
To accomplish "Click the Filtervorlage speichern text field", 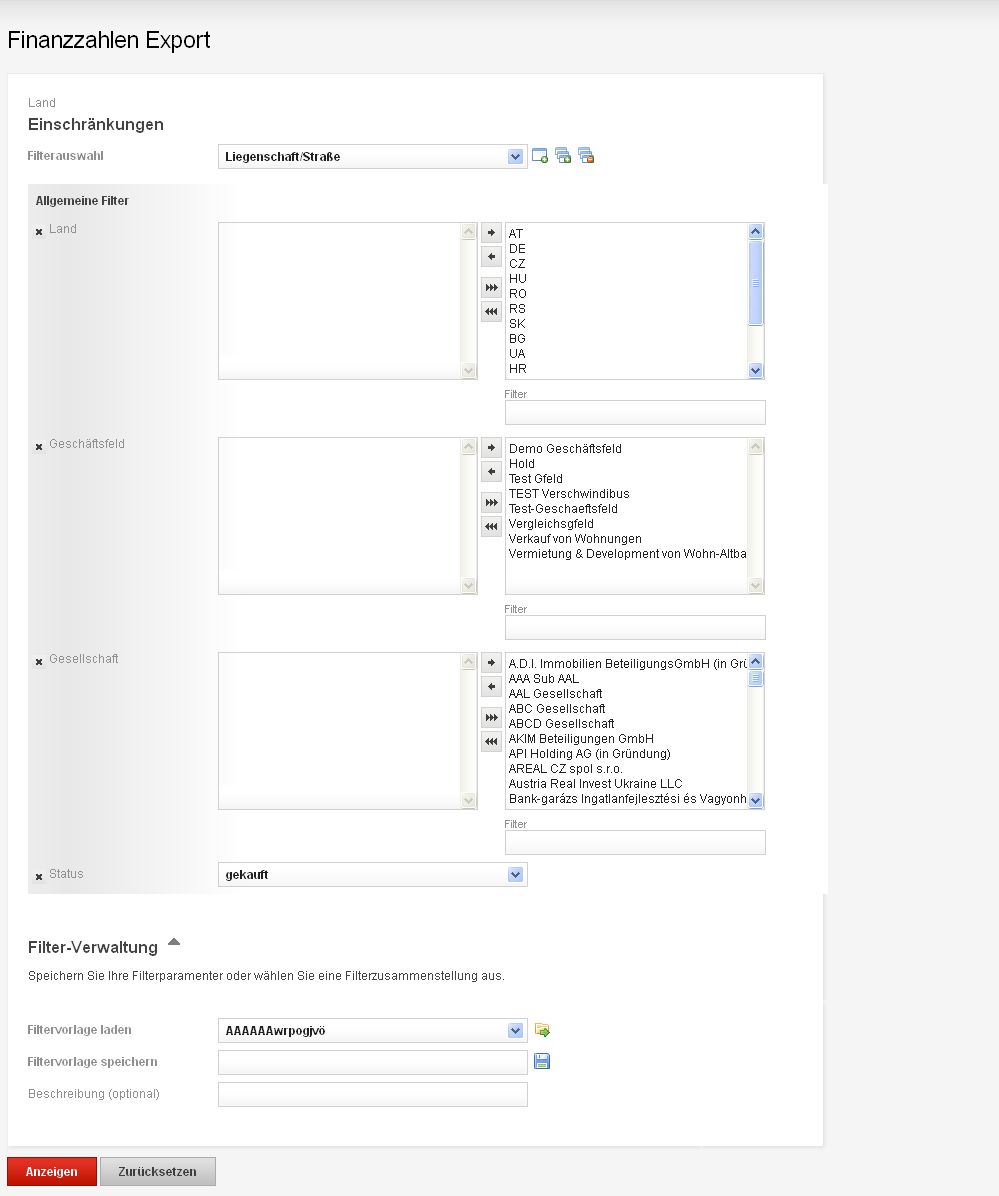I will pos(372,1062).
